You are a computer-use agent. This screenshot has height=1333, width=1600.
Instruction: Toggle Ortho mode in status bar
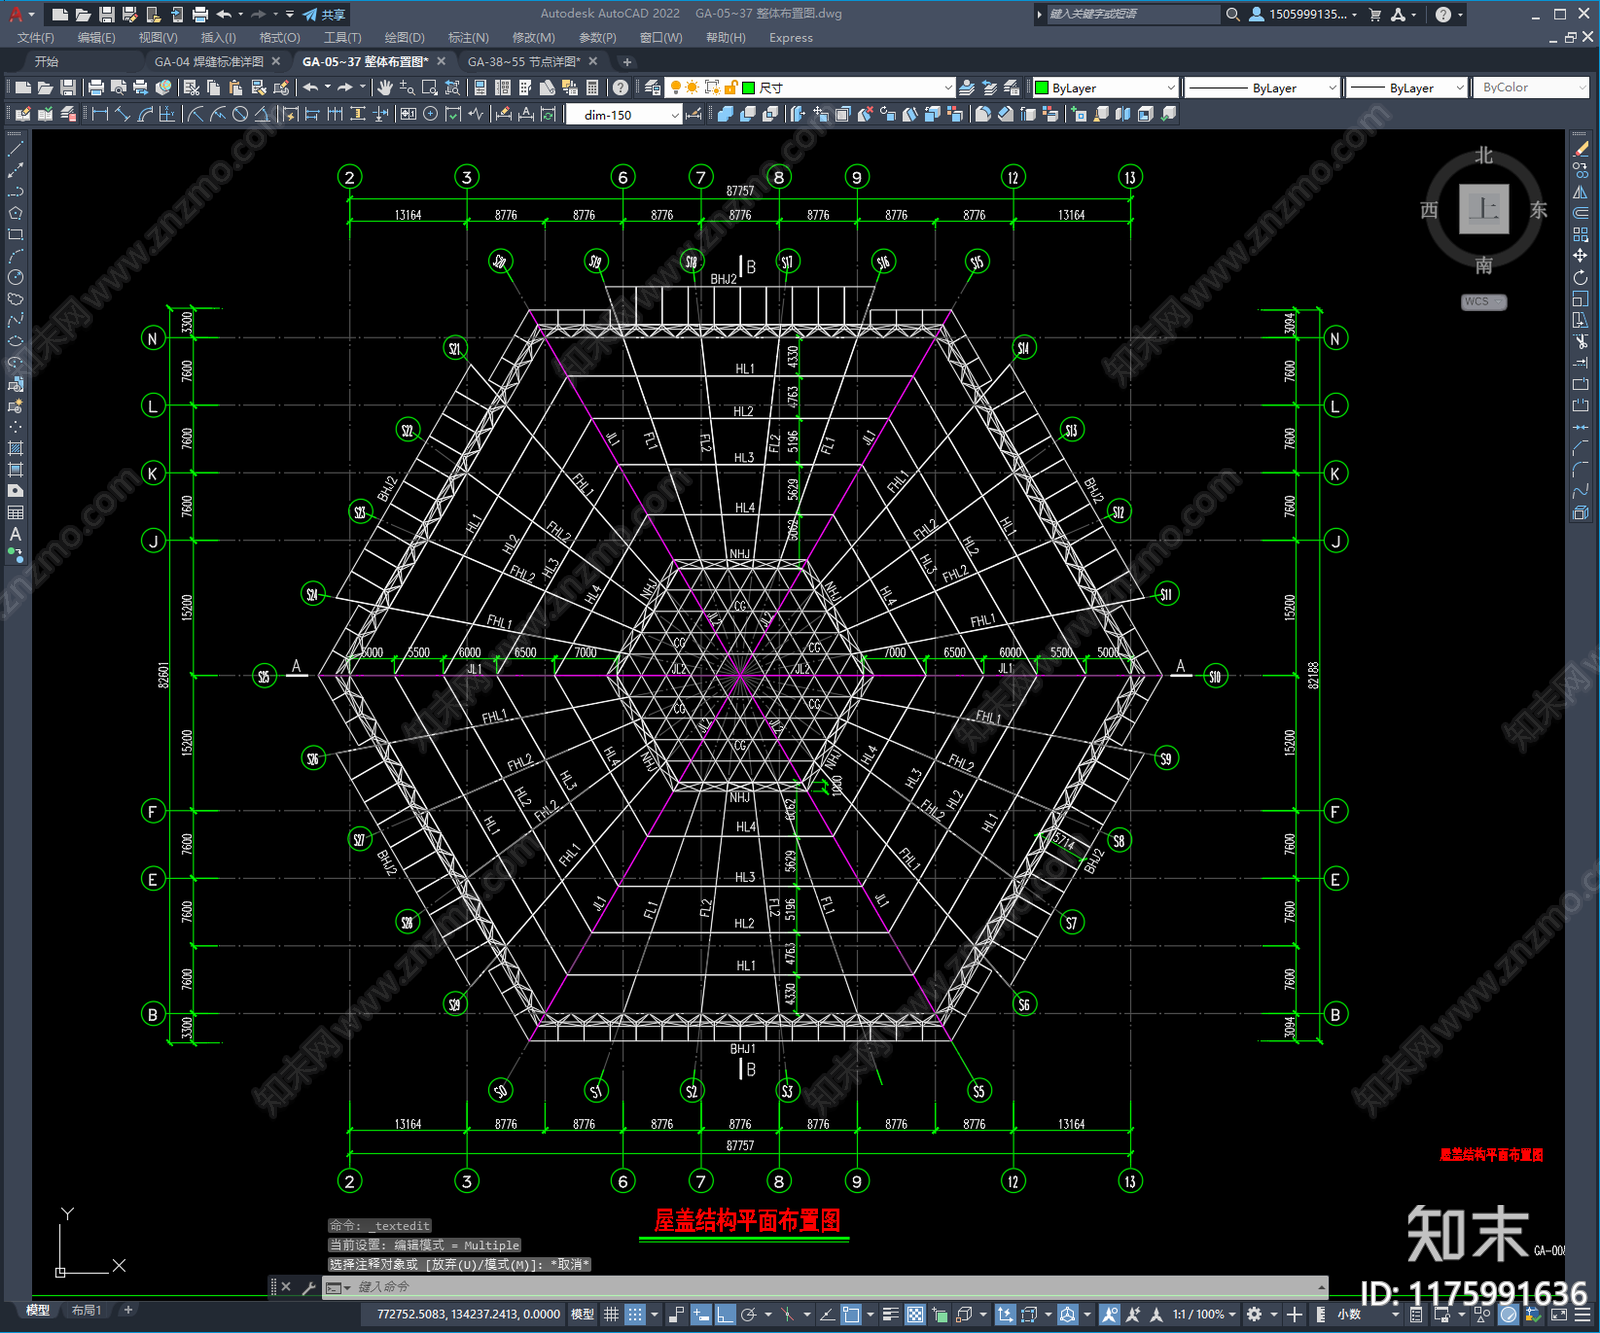[x=725, y=1314]
